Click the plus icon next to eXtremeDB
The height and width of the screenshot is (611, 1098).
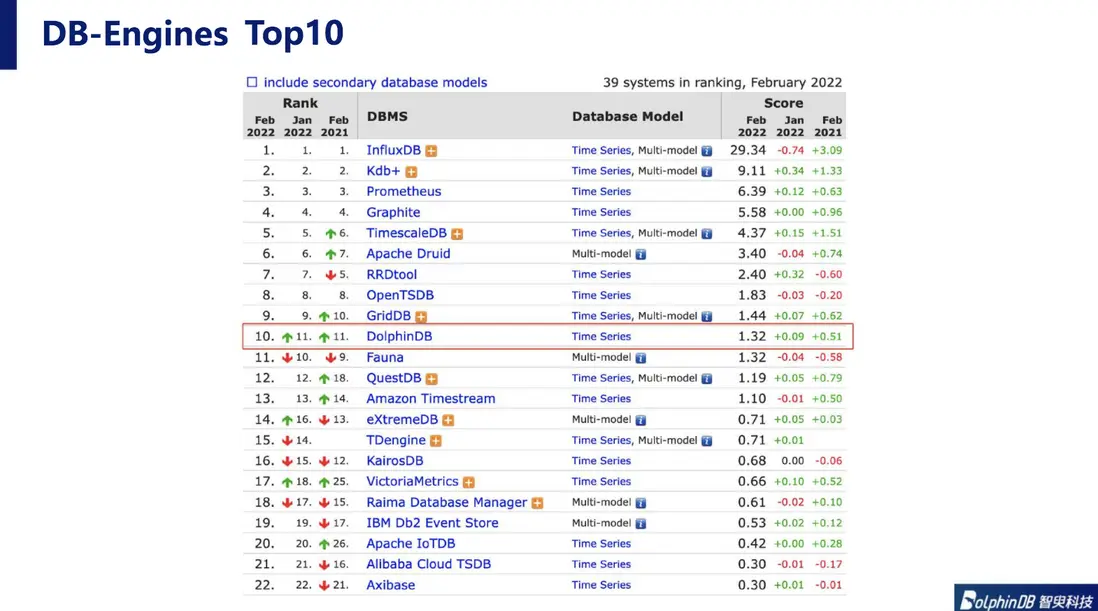(448, 420)
